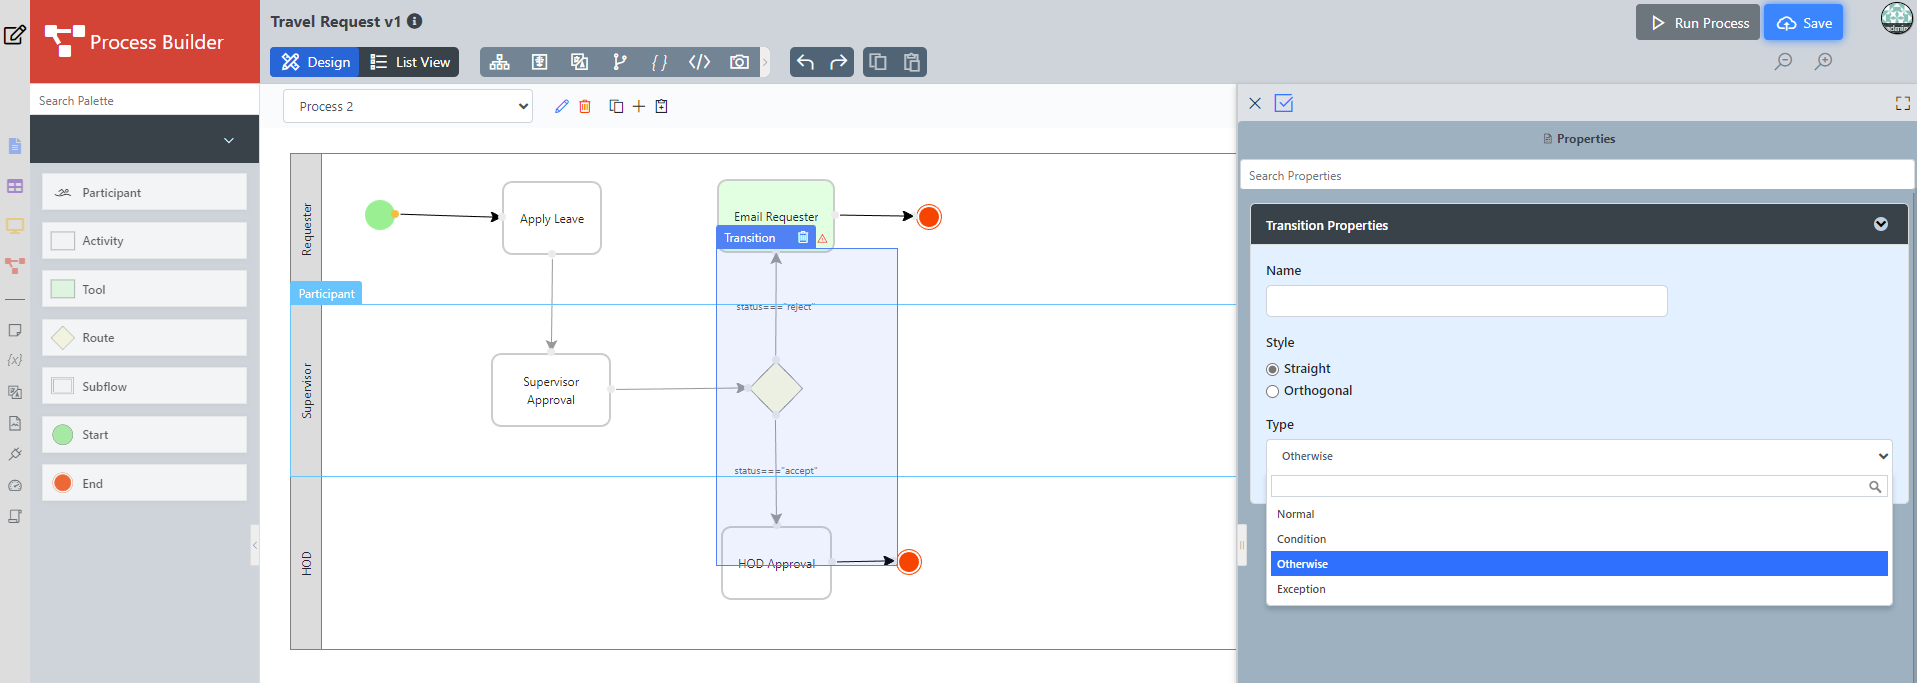
Task: Click the red delete process trash icon
Action: click(x=585, y=106)
